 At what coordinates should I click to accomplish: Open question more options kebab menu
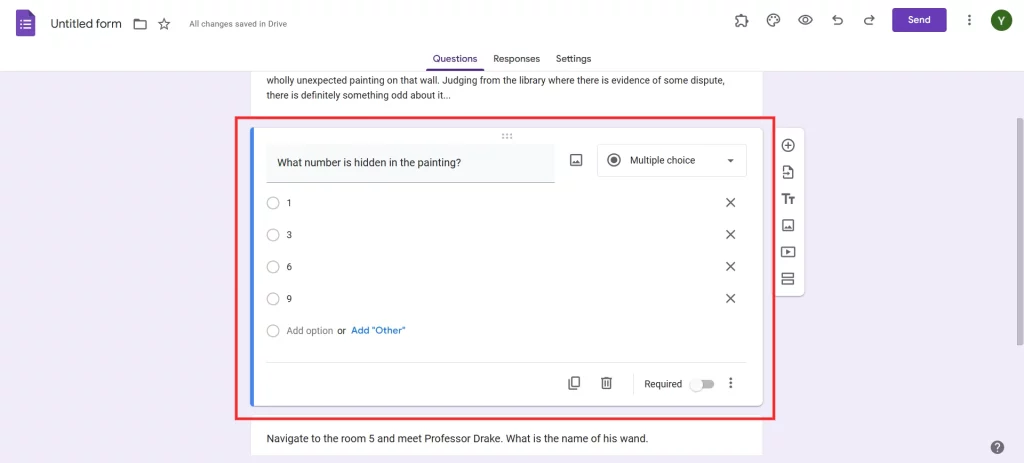tap(731, 383)
